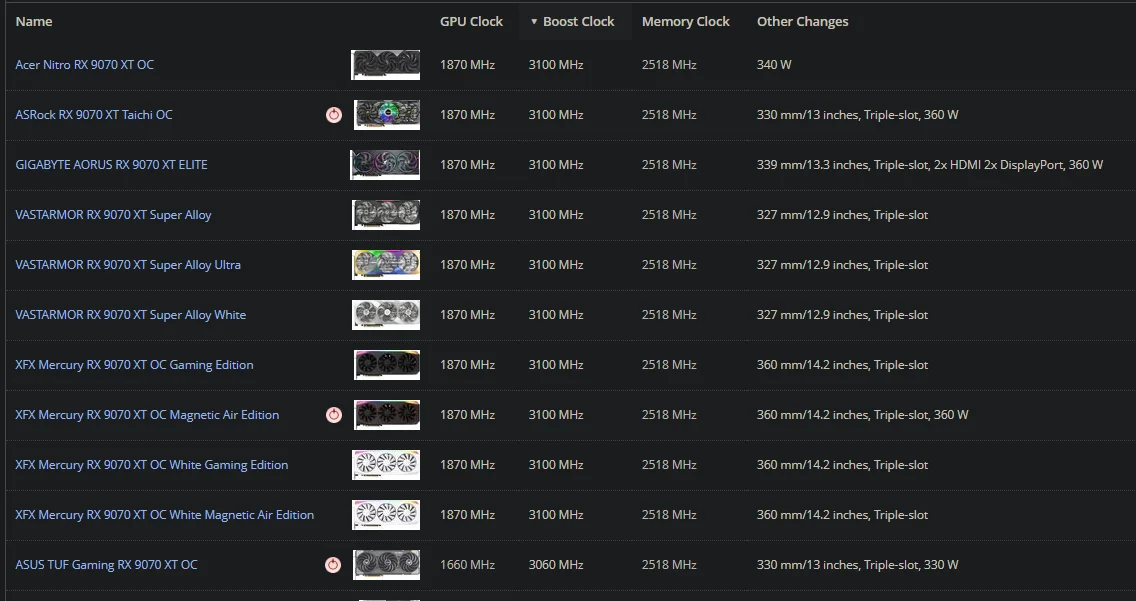Open the ASRock RX 9070 XT Taichi OC link
The height and width of the screenshot is (601, 1136).
pyautogui.click(x=94, y=115)
